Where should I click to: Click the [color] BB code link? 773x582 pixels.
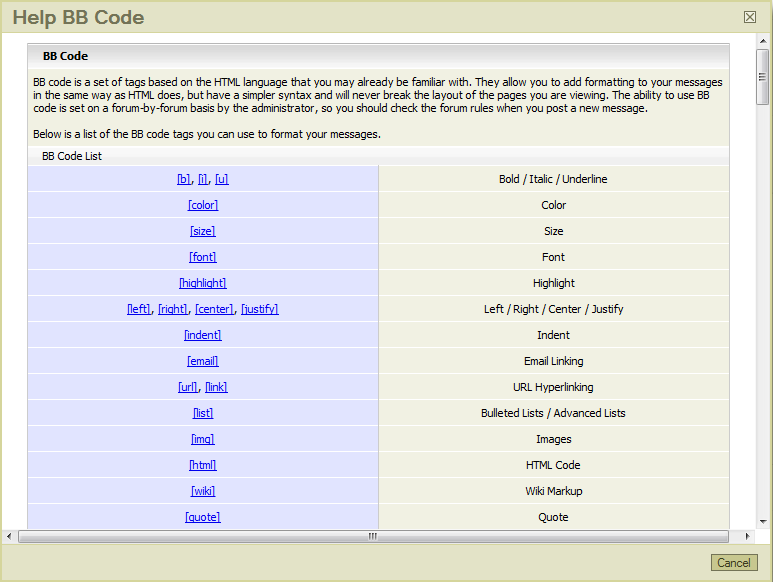point(203,206)
